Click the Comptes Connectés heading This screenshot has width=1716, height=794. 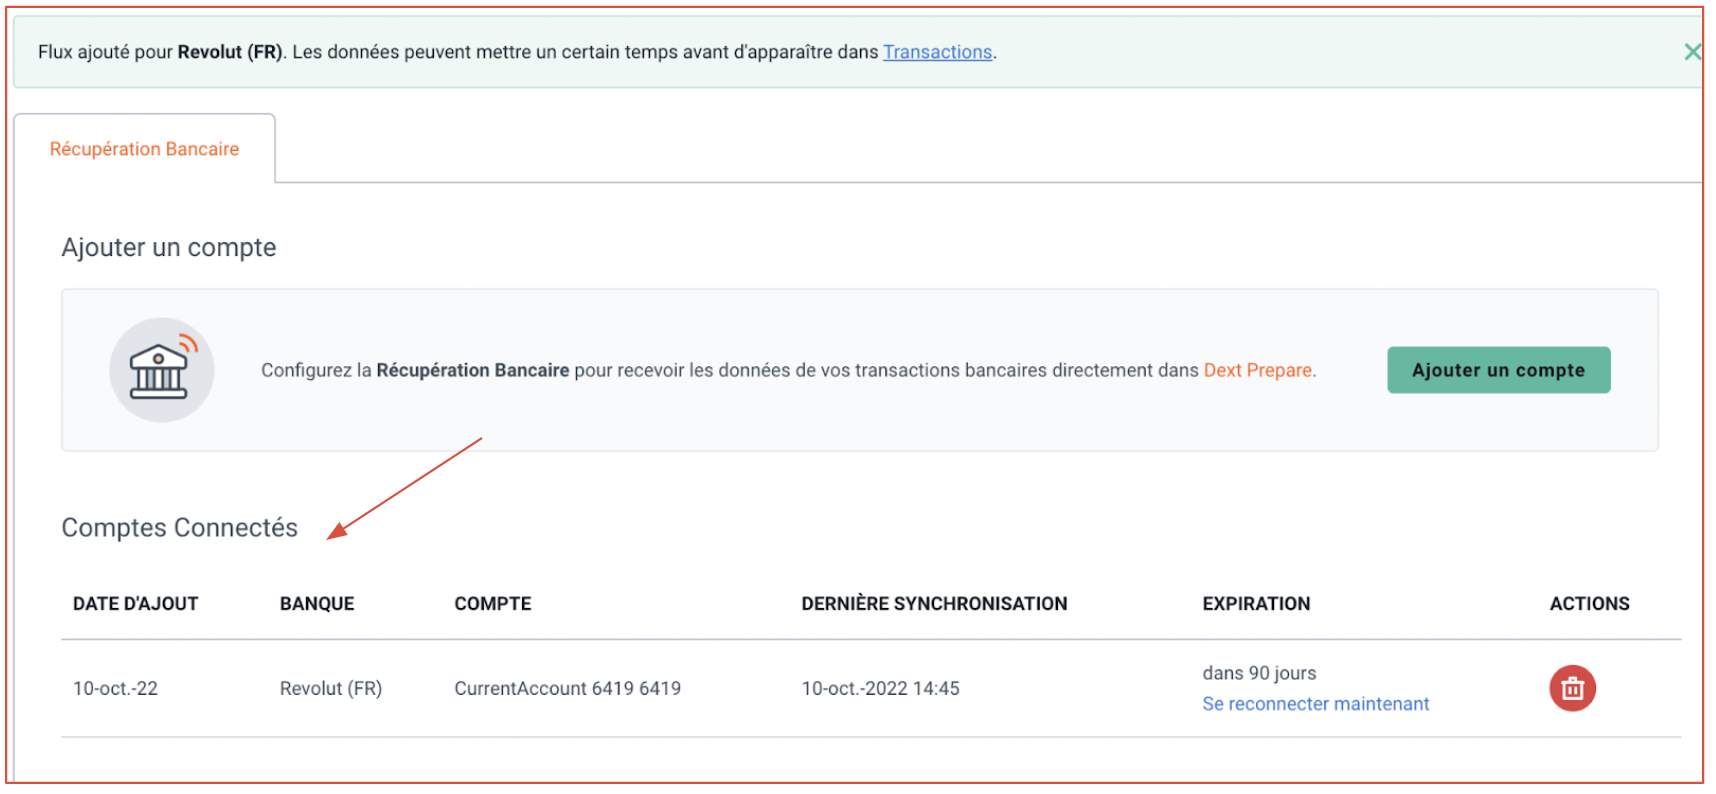[x=180, y=528]
